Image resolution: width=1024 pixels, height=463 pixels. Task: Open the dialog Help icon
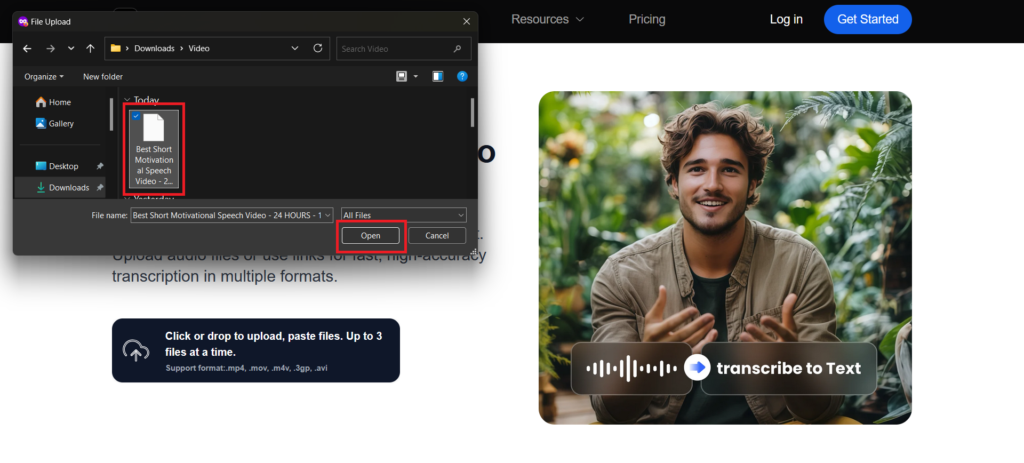(462, 76)
